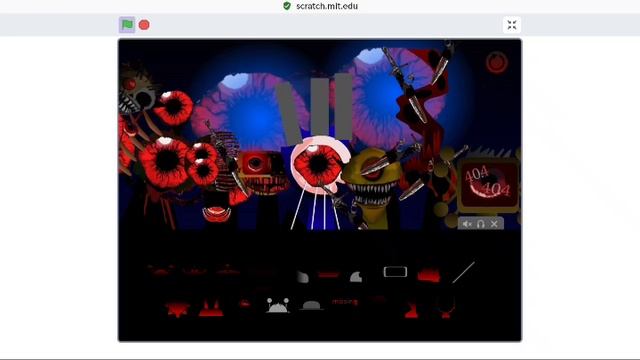Click the 404 television character
The image size is (640, 360).
pyautogui.click(x=488, y=184)
